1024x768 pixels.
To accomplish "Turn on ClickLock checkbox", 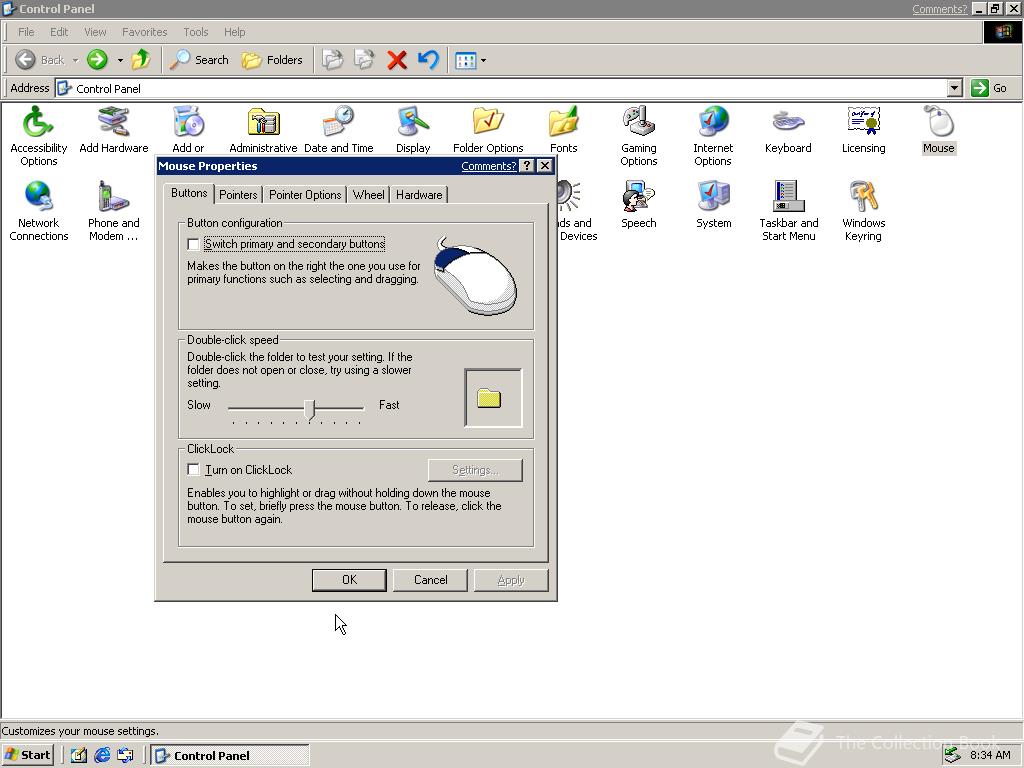I will pos(193,470).
